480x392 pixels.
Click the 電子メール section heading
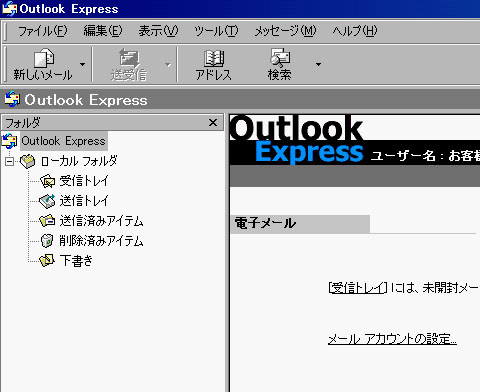tap(265, 223)
